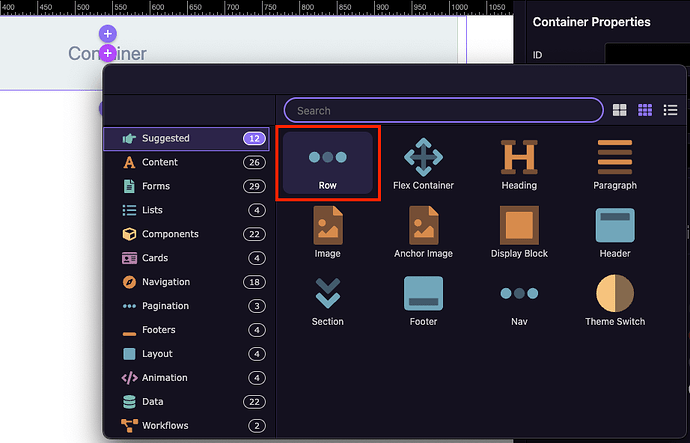The height and width of the screenshot is (443, 690).
Task: Open the Components category
Action: 187,234
